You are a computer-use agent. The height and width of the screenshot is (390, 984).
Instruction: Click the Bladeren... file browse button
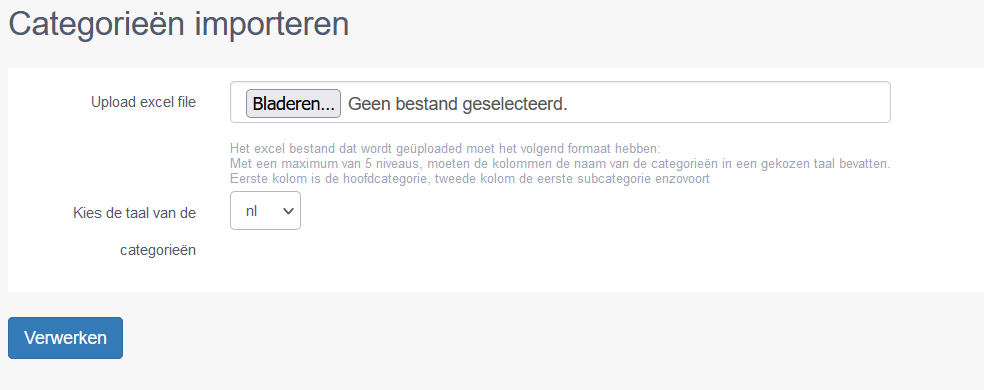click(x=293, y=104)
